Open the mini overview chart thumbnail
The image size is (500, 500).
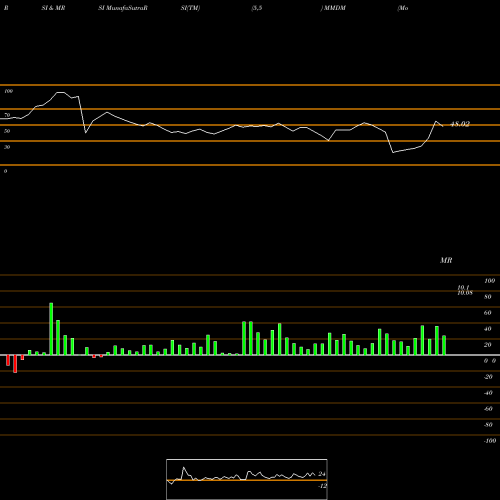pos(247,479)
